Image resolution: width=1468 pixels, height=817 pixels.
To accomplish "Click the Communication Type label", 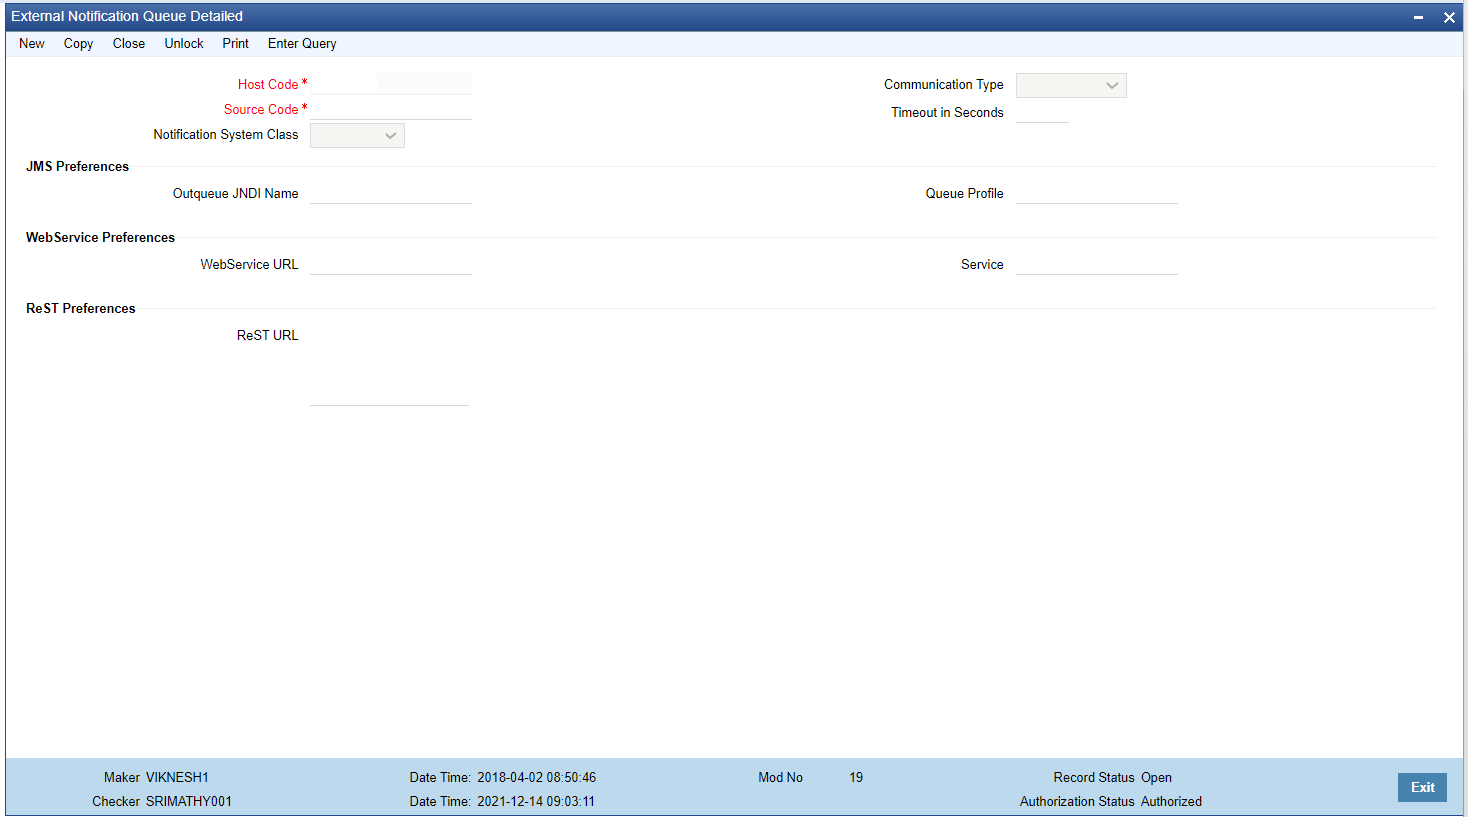I will point(944,85).
